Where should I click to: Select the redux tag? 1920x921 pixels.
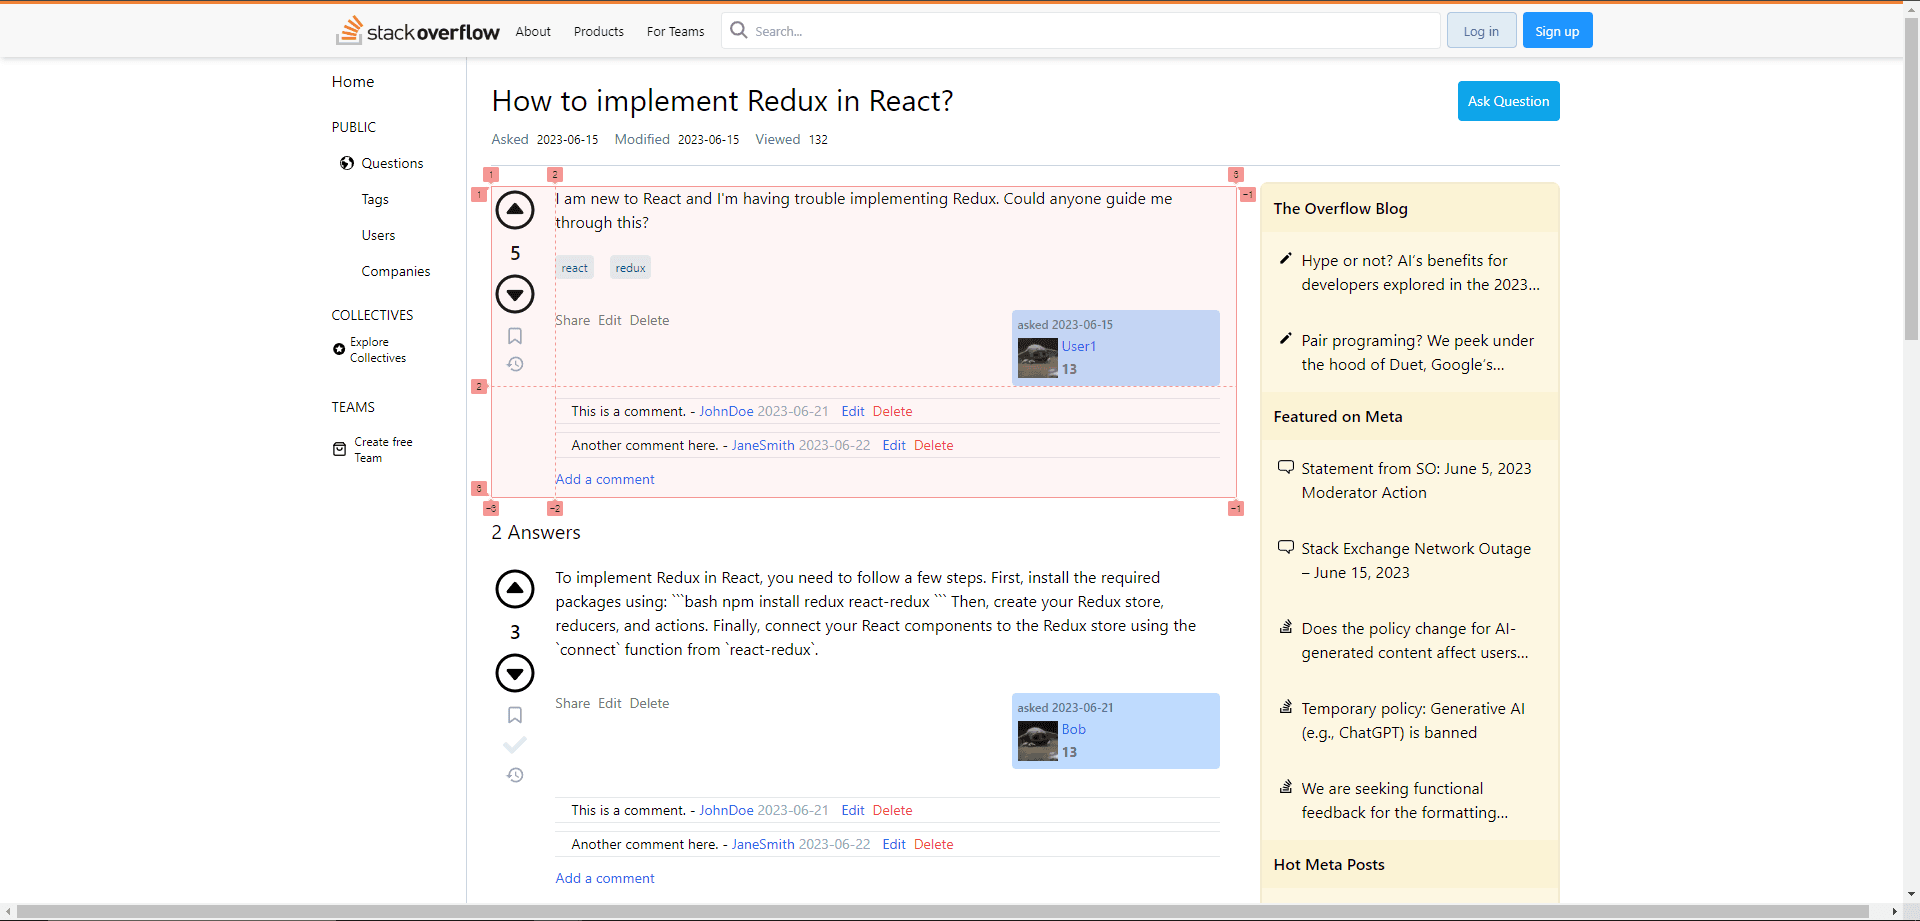tap(630, 267)
